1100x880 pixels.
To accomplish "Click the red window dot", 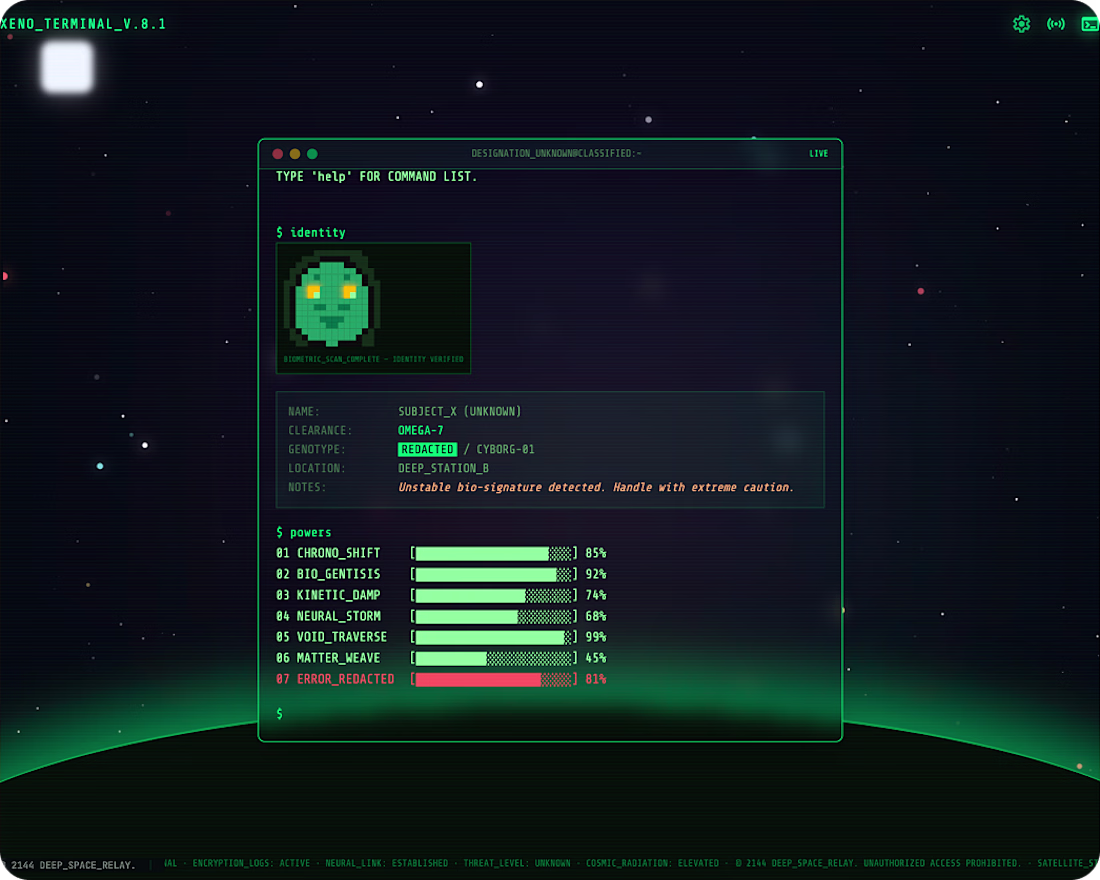I will pyautogui.click(x=278, y=154).
